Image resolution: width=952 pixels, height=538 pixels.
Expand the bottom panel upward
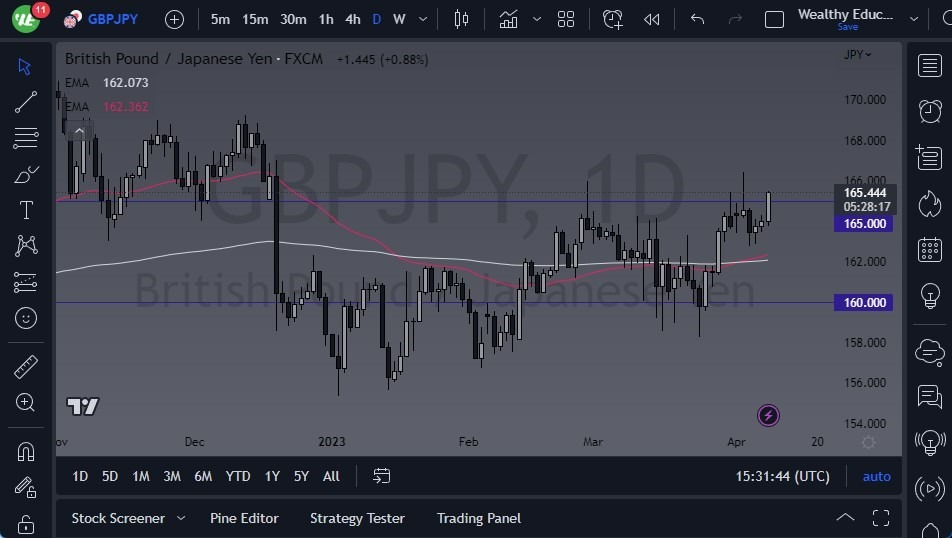845,518
